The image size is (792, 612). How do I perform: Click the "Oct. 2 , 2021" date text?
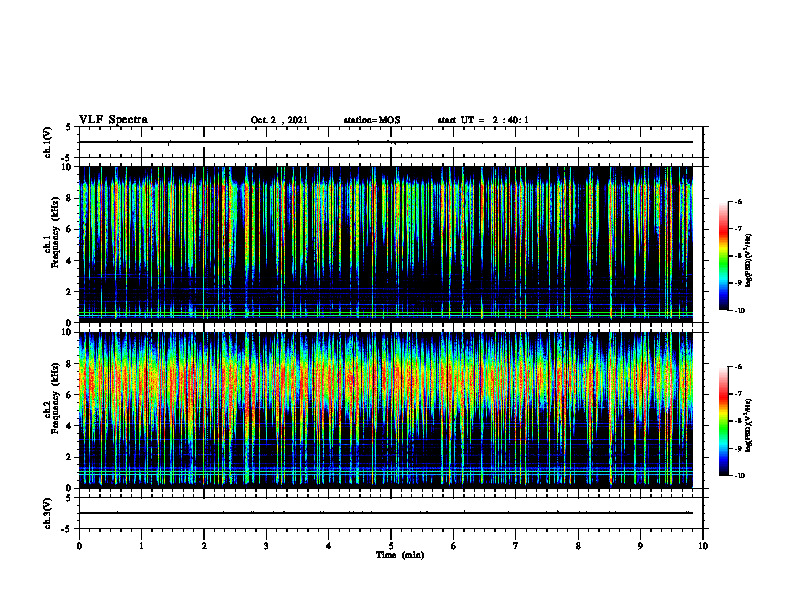pyautogui.click(x=279, y=120)
